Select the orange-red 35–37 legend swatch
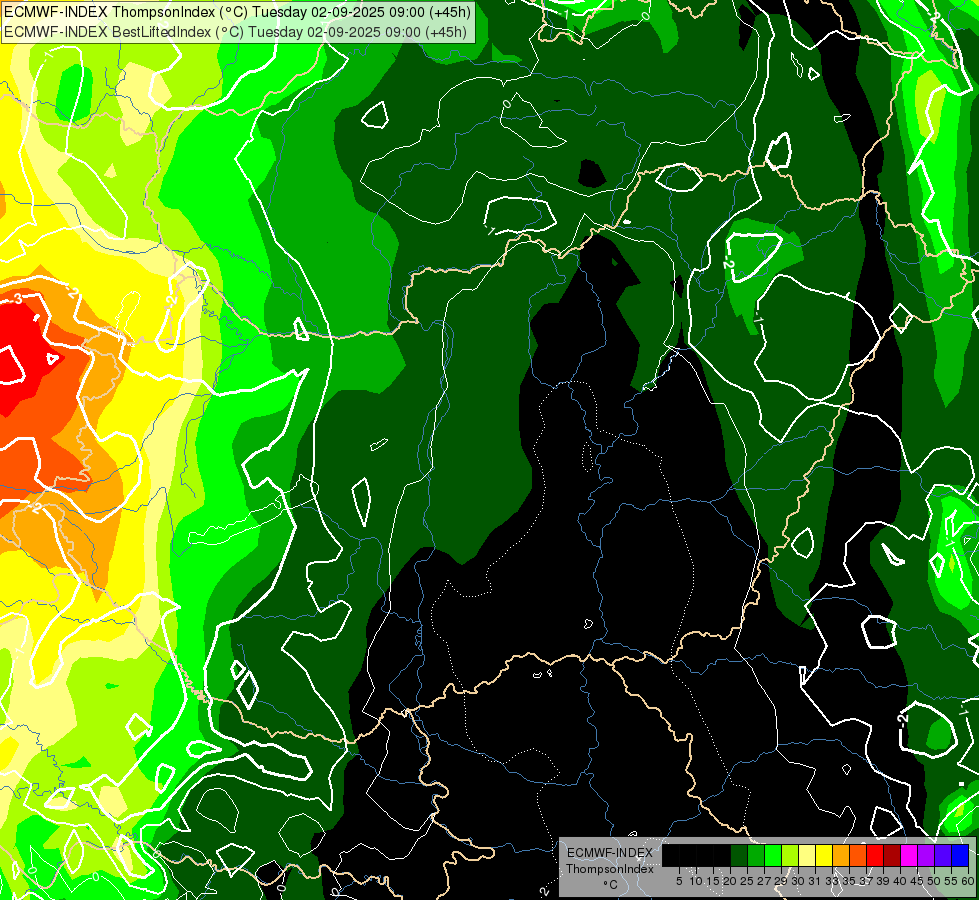Screen dimensions: 979x900 coord(858,855)
